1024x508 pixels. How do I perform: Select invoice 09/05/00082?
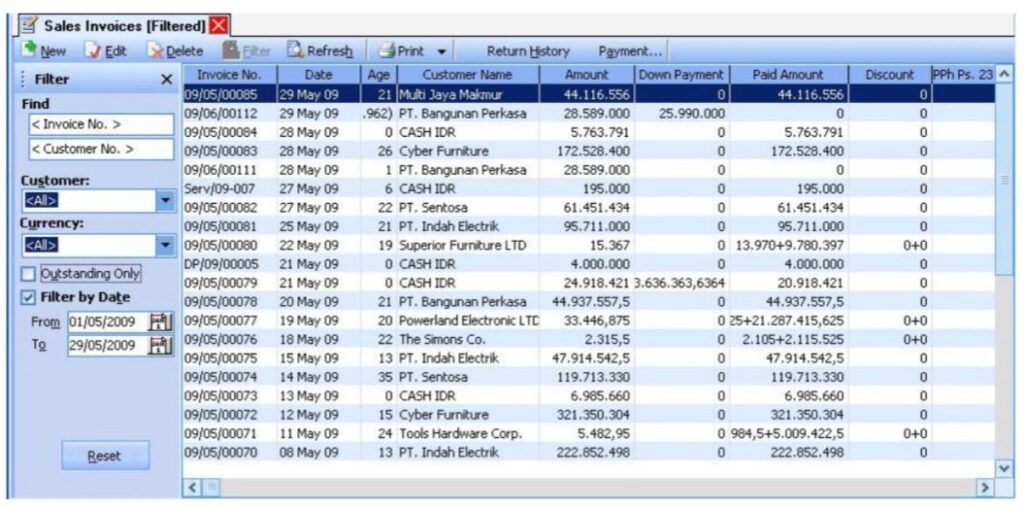220,208
